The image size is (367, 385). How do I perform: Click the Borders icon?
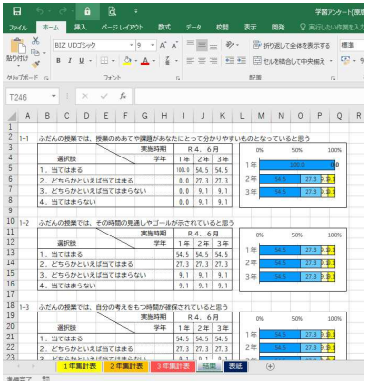pos(104,61)
